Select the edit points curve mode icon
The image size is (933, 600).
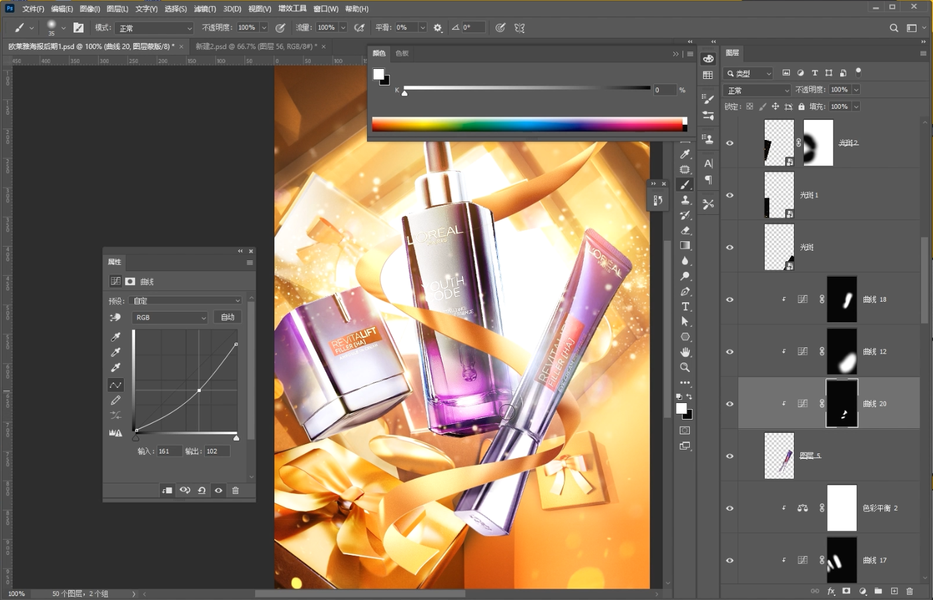(115, 385)
